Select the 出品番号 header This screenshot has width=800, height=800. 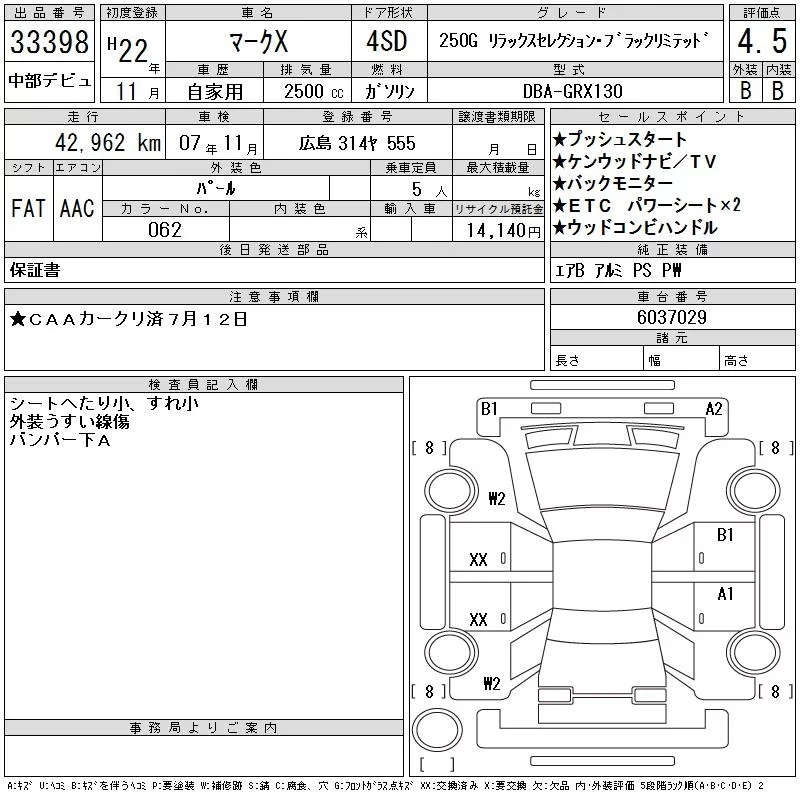pyautogui.click(x=49, y=13)
